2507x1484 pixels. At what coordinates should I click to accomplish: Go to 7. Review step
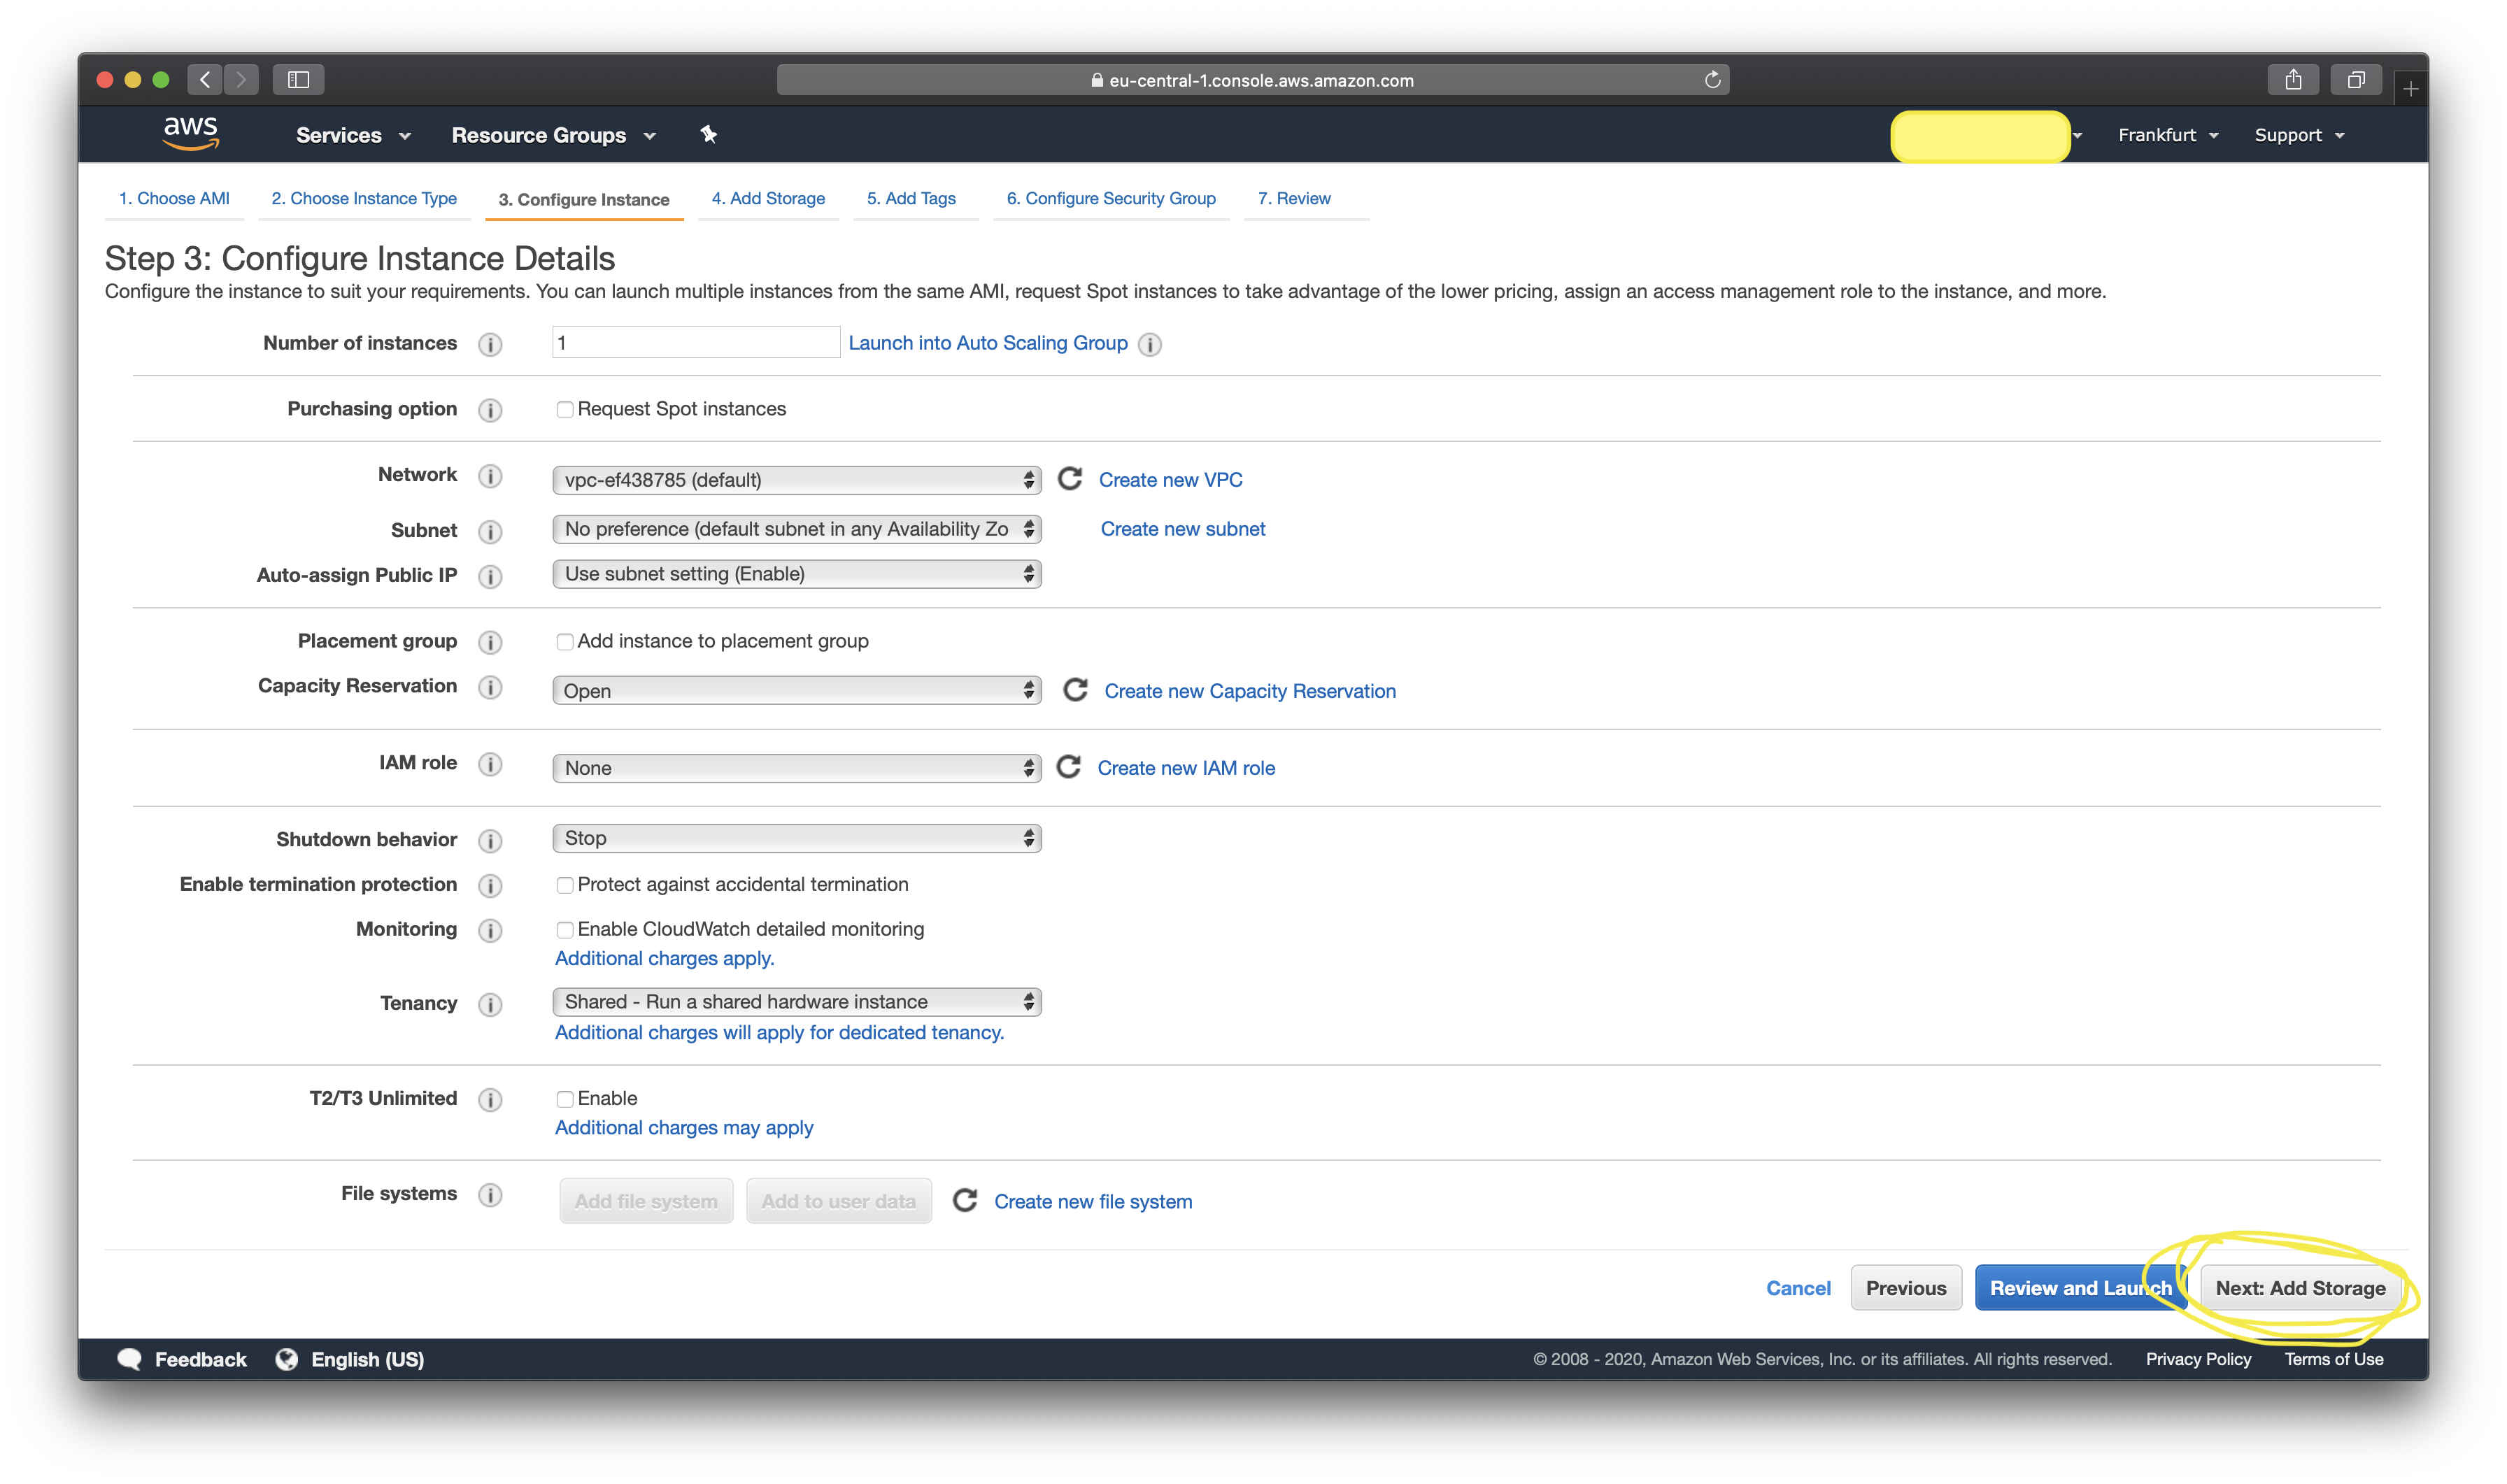(x=1294, y=198)
